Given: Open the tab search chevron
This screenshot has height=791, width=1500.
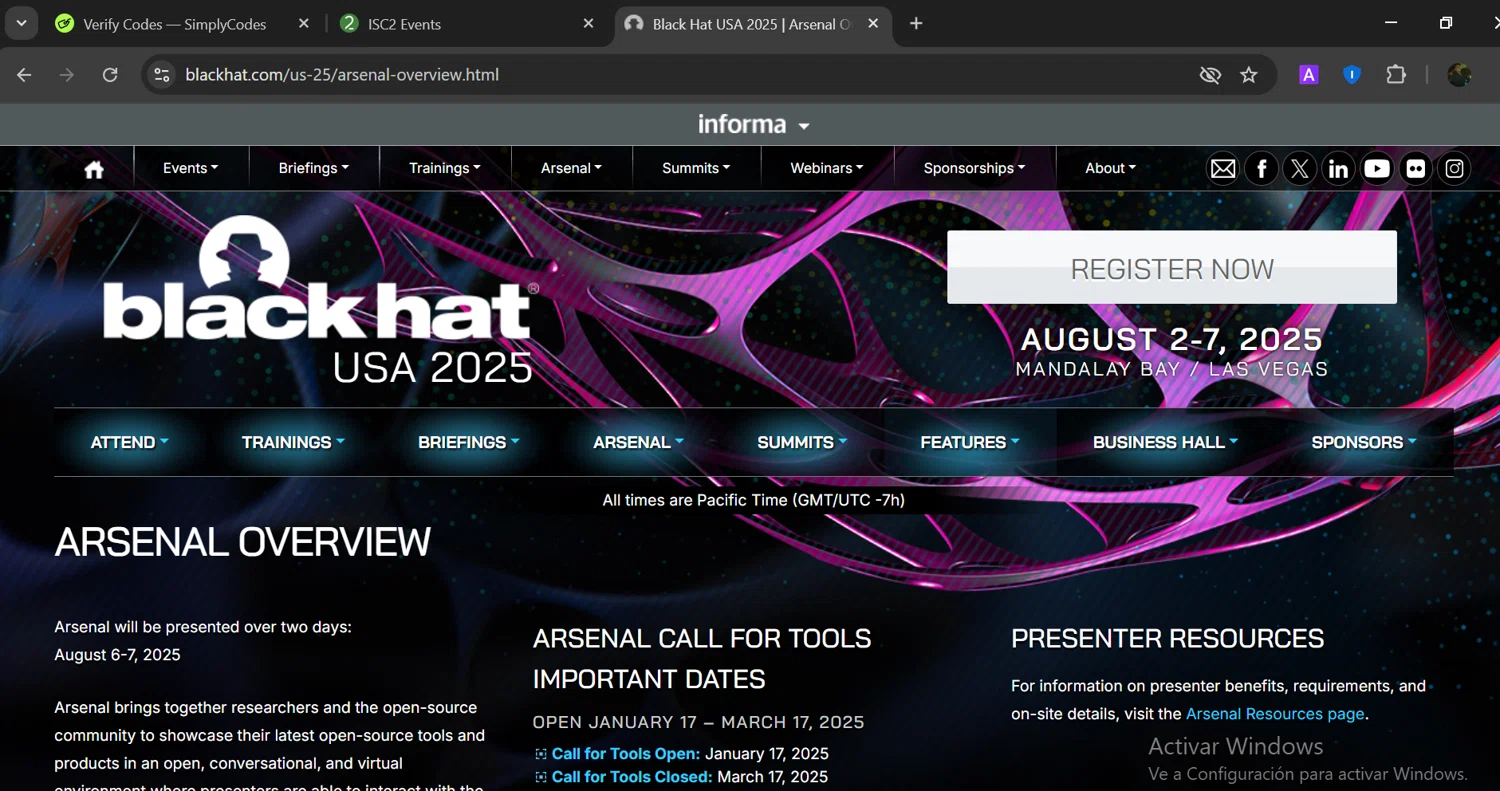Looking at the screenshot, I should [21, 24].
